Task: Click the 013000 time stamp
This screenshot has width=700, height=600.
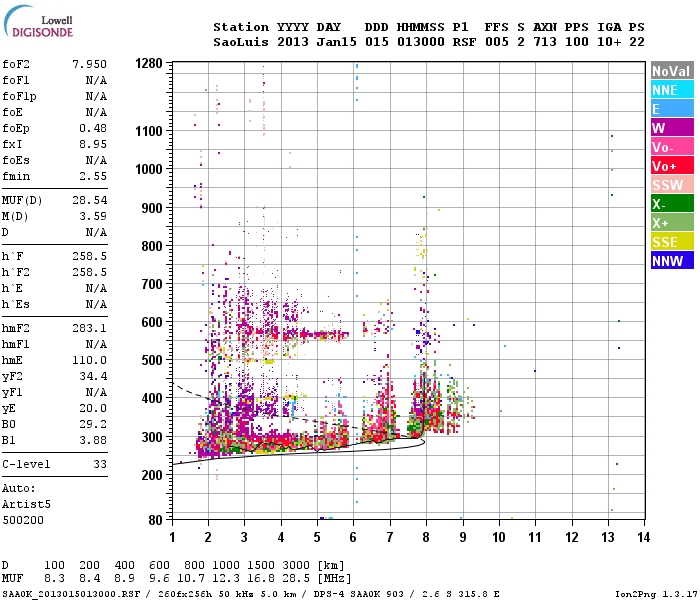Action: (421, 42)
